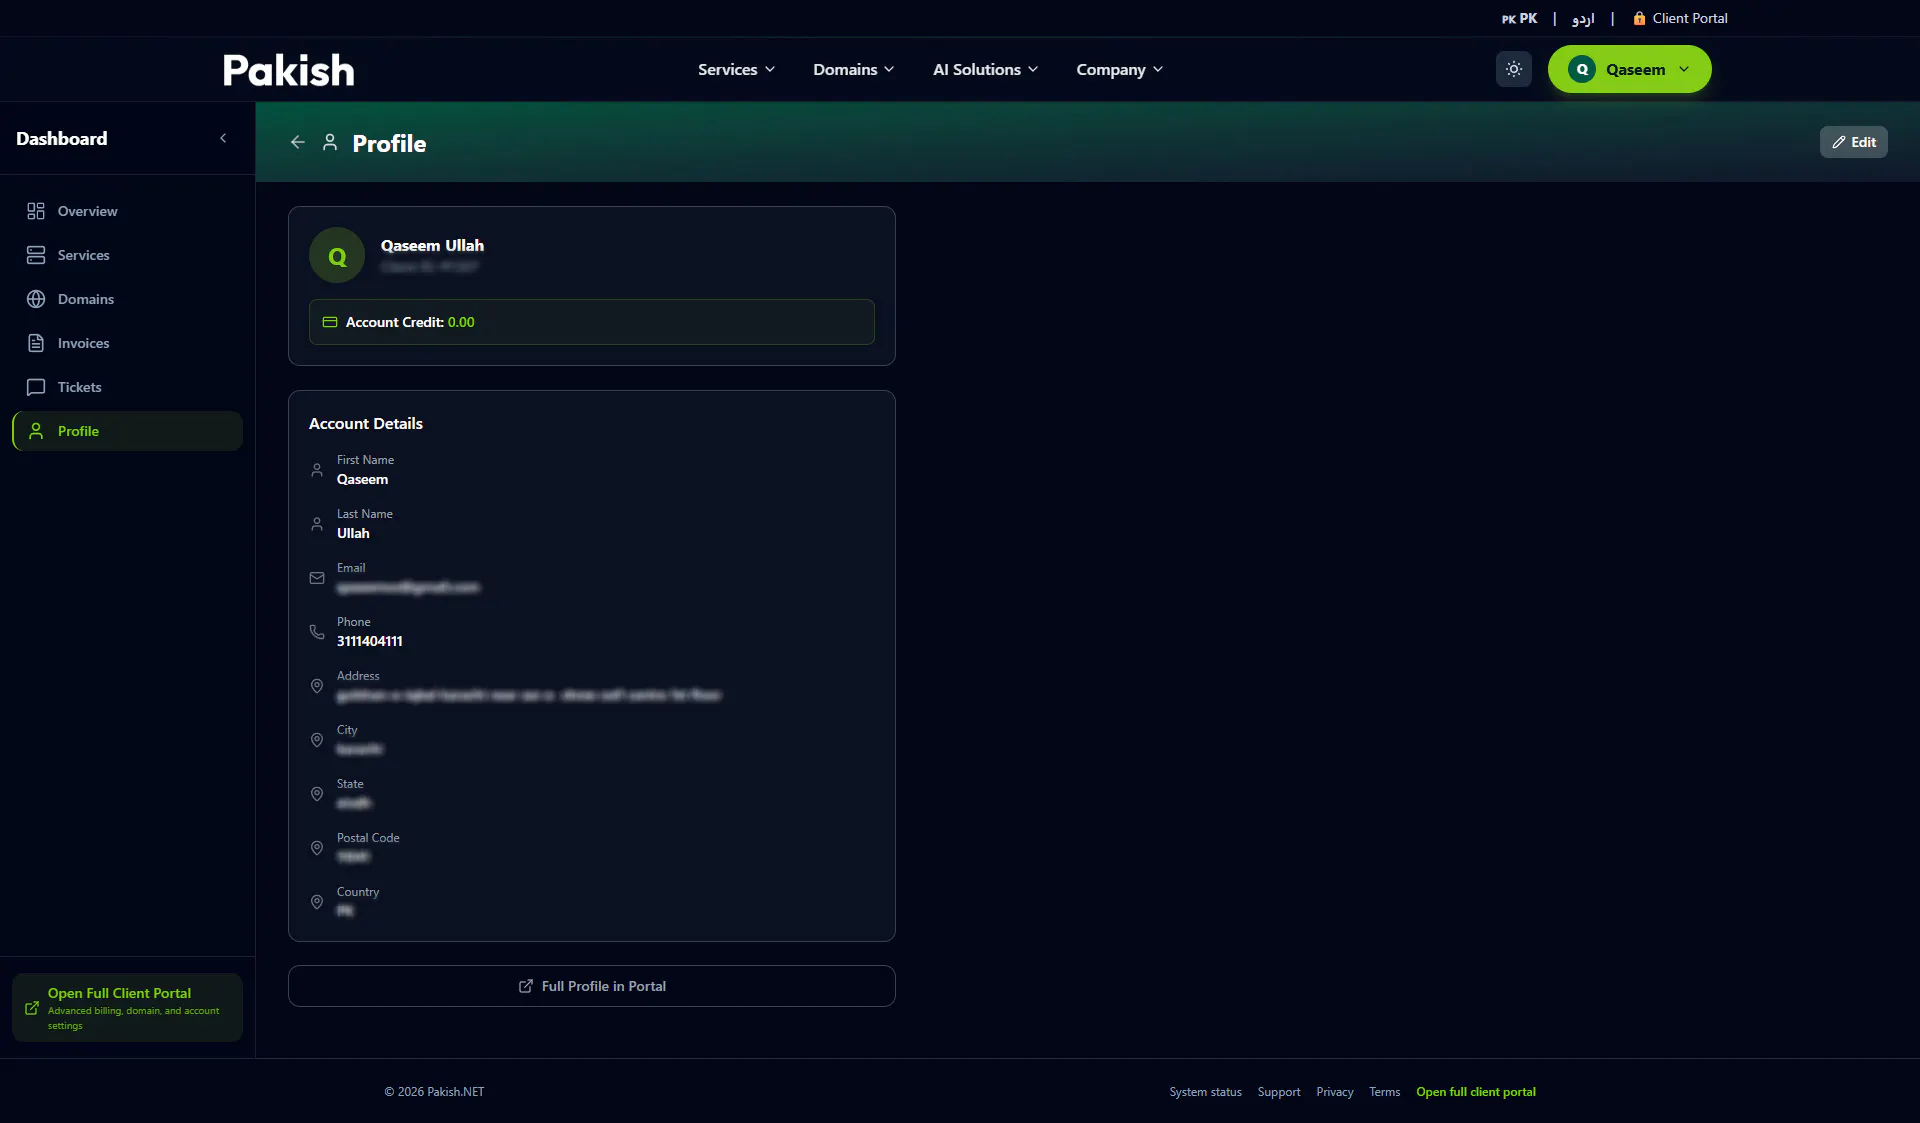Click the person icon next to Last Name

coord(316,524)
